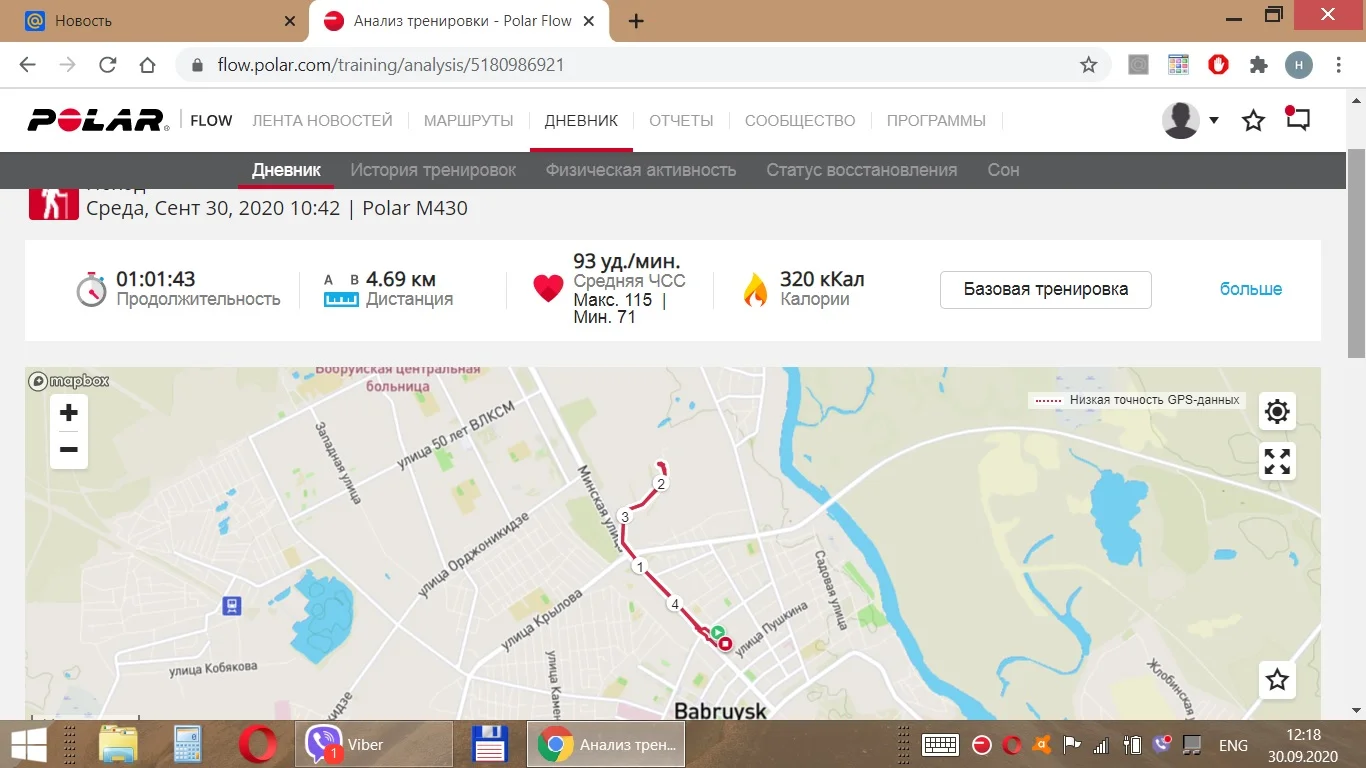Select the ДНЕВНИК menu item

(x=581, y=121)
